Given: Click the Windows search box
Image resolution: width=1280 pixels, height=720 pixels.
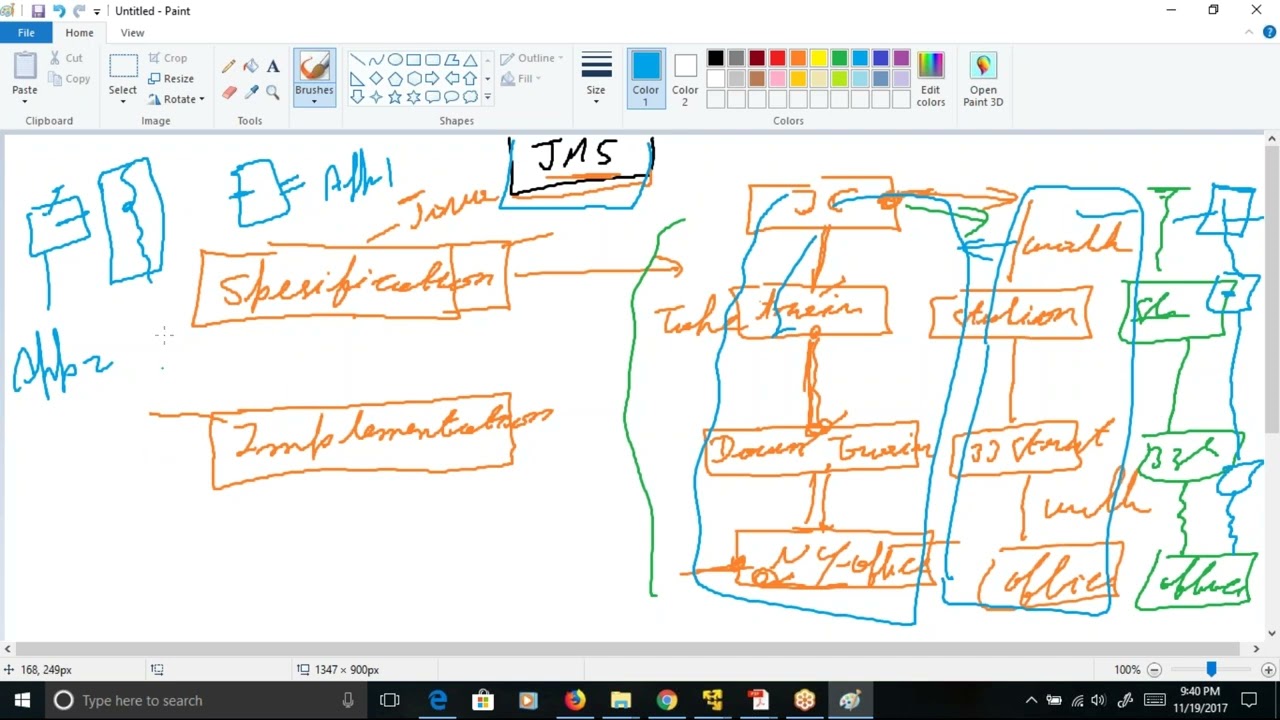Looking at the screenshot, I should point(205,700).
